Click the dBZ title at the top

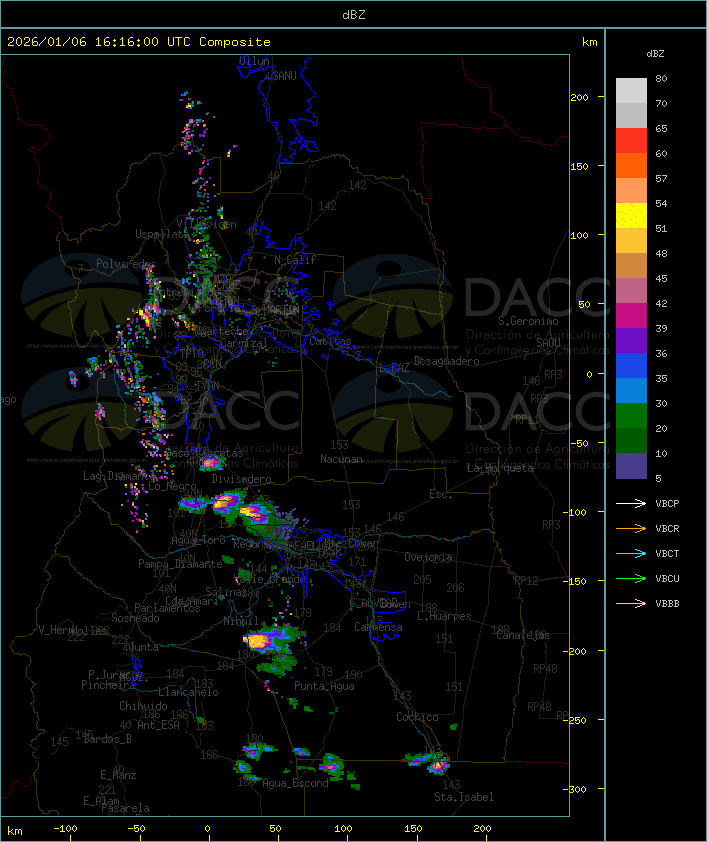click(x=353, y=14)
